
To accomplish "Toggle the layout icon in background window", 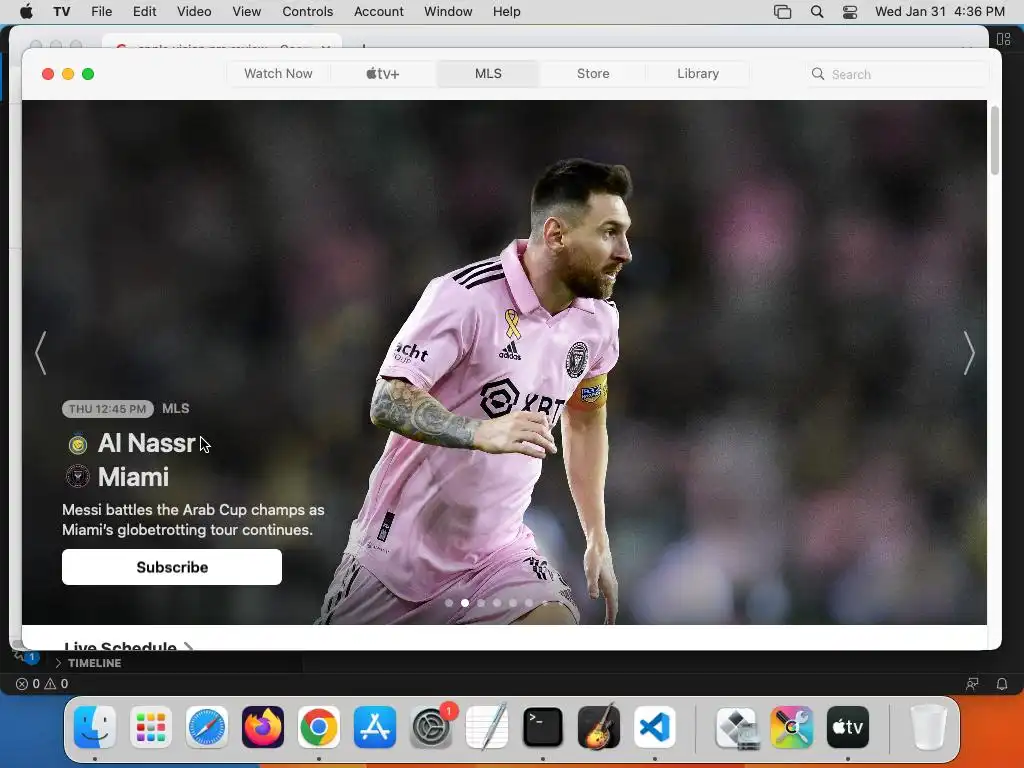I will coord(1004,39).
